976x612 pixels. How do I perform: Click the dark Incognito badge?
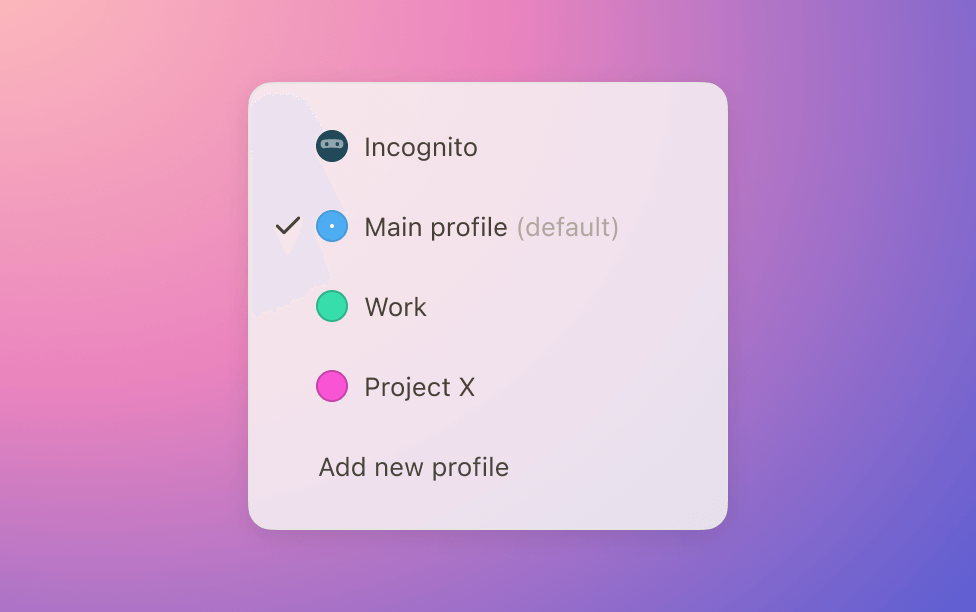332,146
